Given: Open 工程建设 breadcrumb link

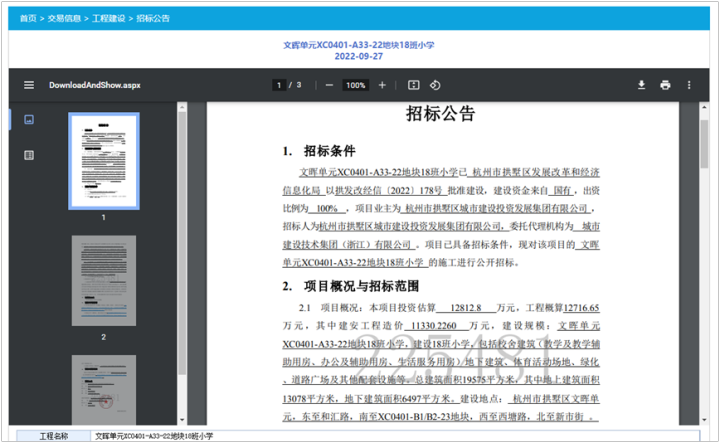Looking at the screenshot, I should [108, 18].
